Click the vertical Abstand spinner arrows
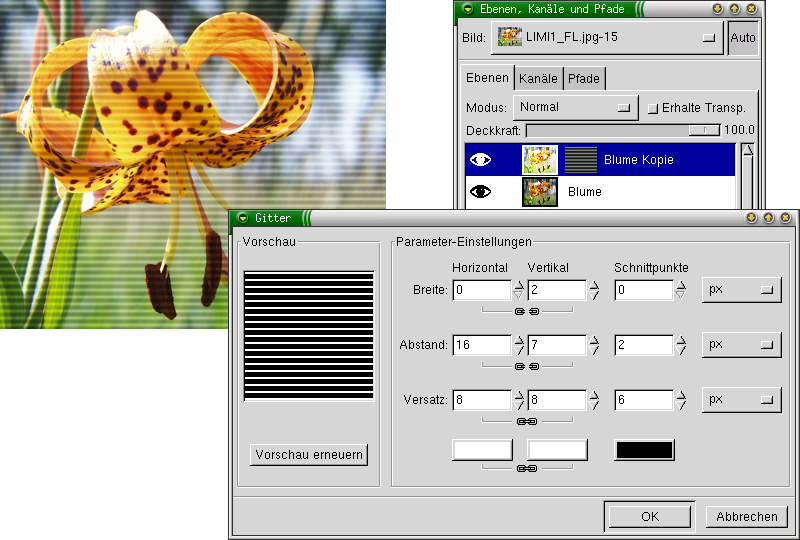800x540 pixels. click(x=594, y=345)
